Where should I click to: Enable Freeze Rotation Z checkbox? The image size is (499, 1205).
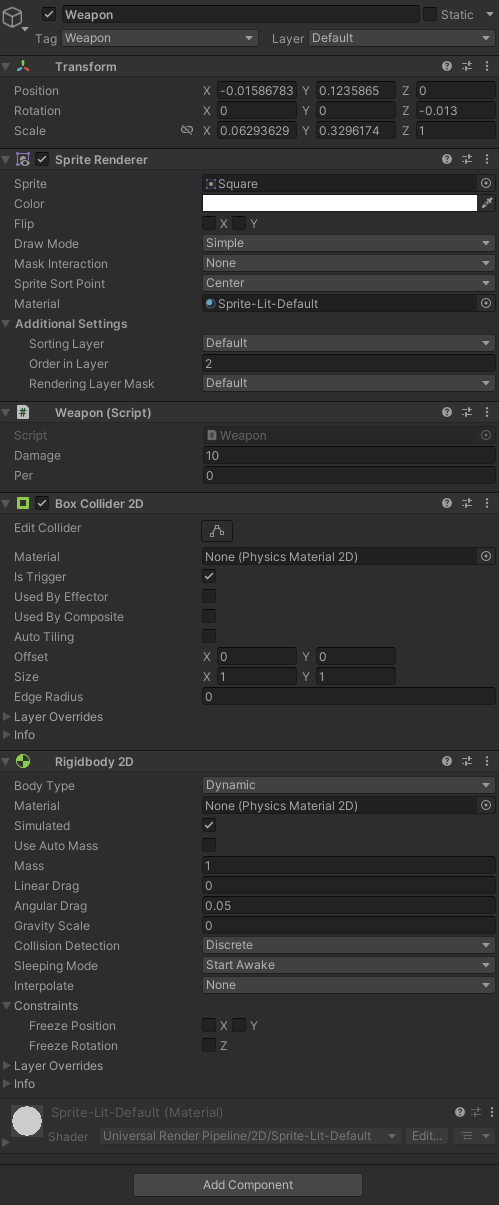tap(209, 1045)
